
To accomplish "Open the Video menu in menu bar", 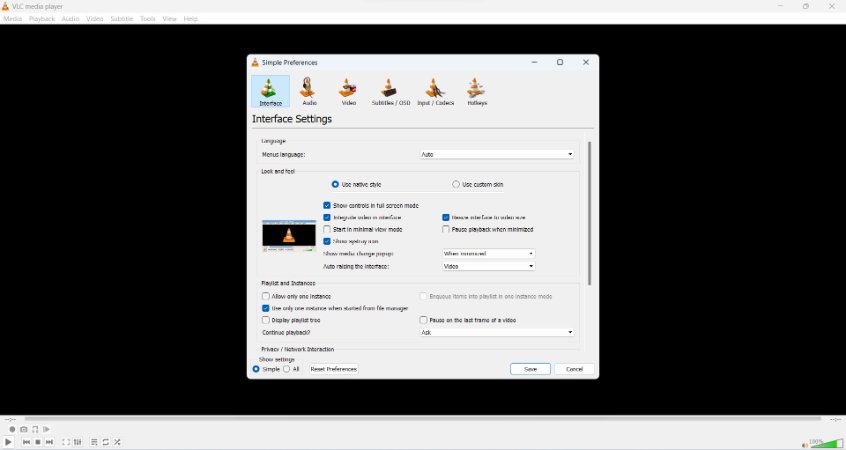I will [94, 19].
